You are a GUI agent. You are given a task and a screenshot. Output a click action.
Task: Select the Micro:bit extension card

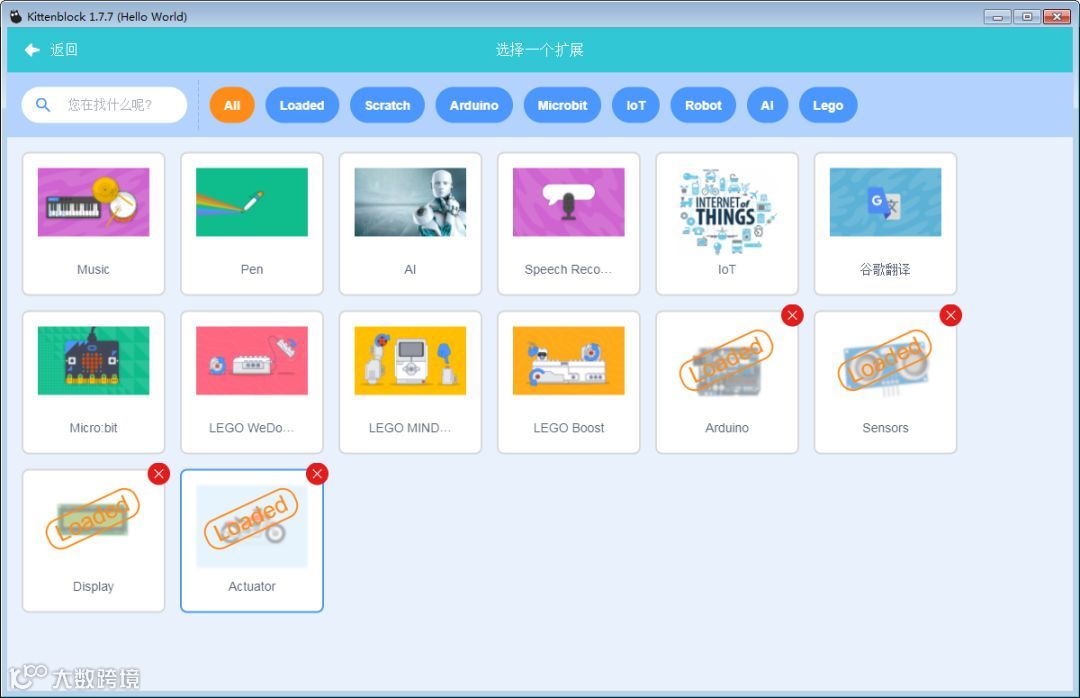click(94, 382)
